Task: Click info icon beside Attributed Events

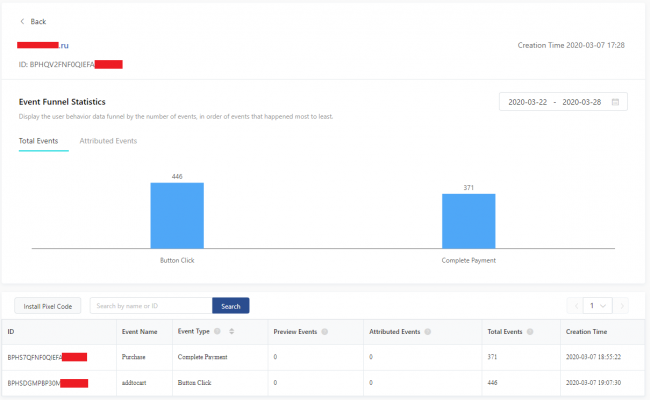Action: click(429, 331)
